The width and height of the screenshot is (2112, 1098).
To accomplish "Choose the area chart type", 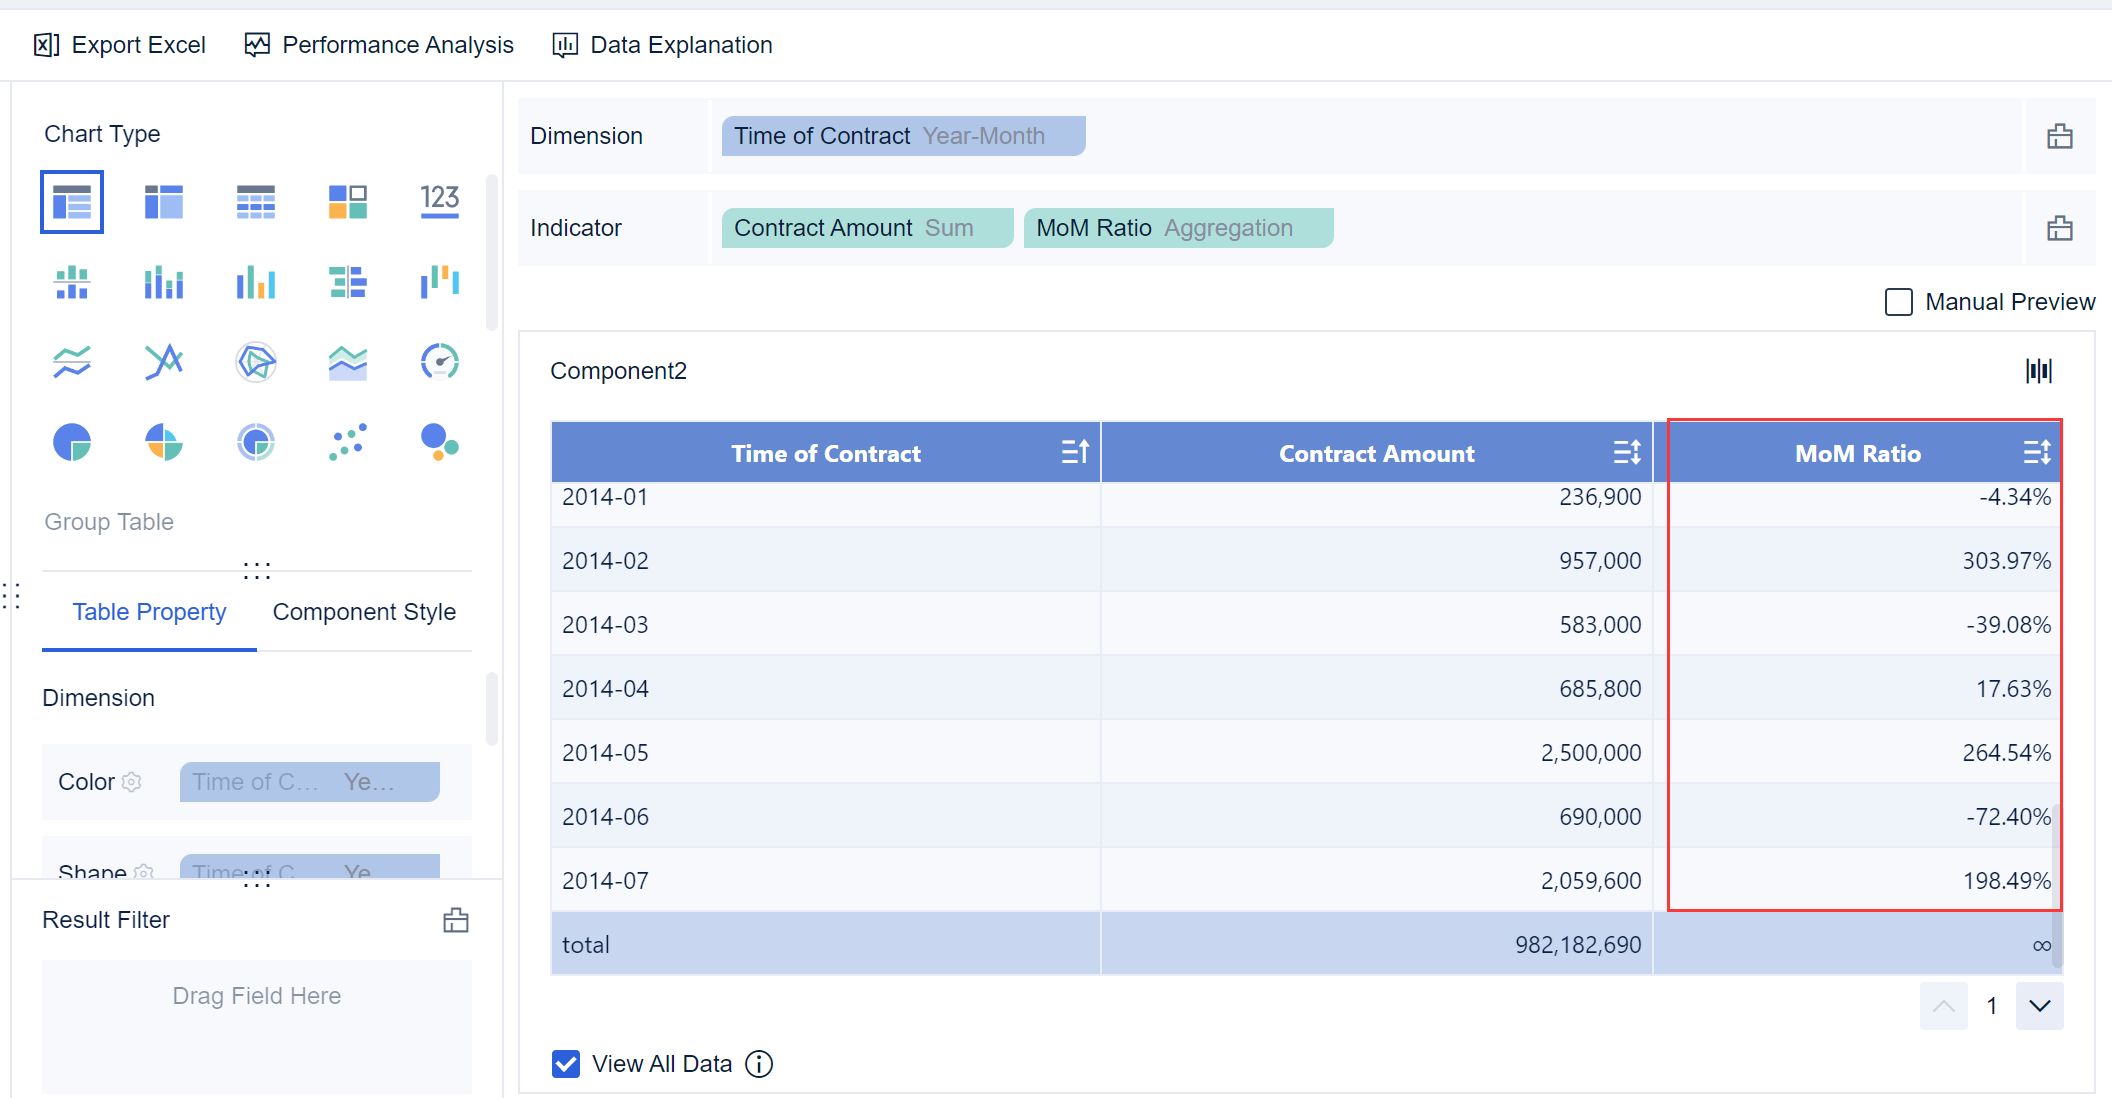I will [347, 362].
